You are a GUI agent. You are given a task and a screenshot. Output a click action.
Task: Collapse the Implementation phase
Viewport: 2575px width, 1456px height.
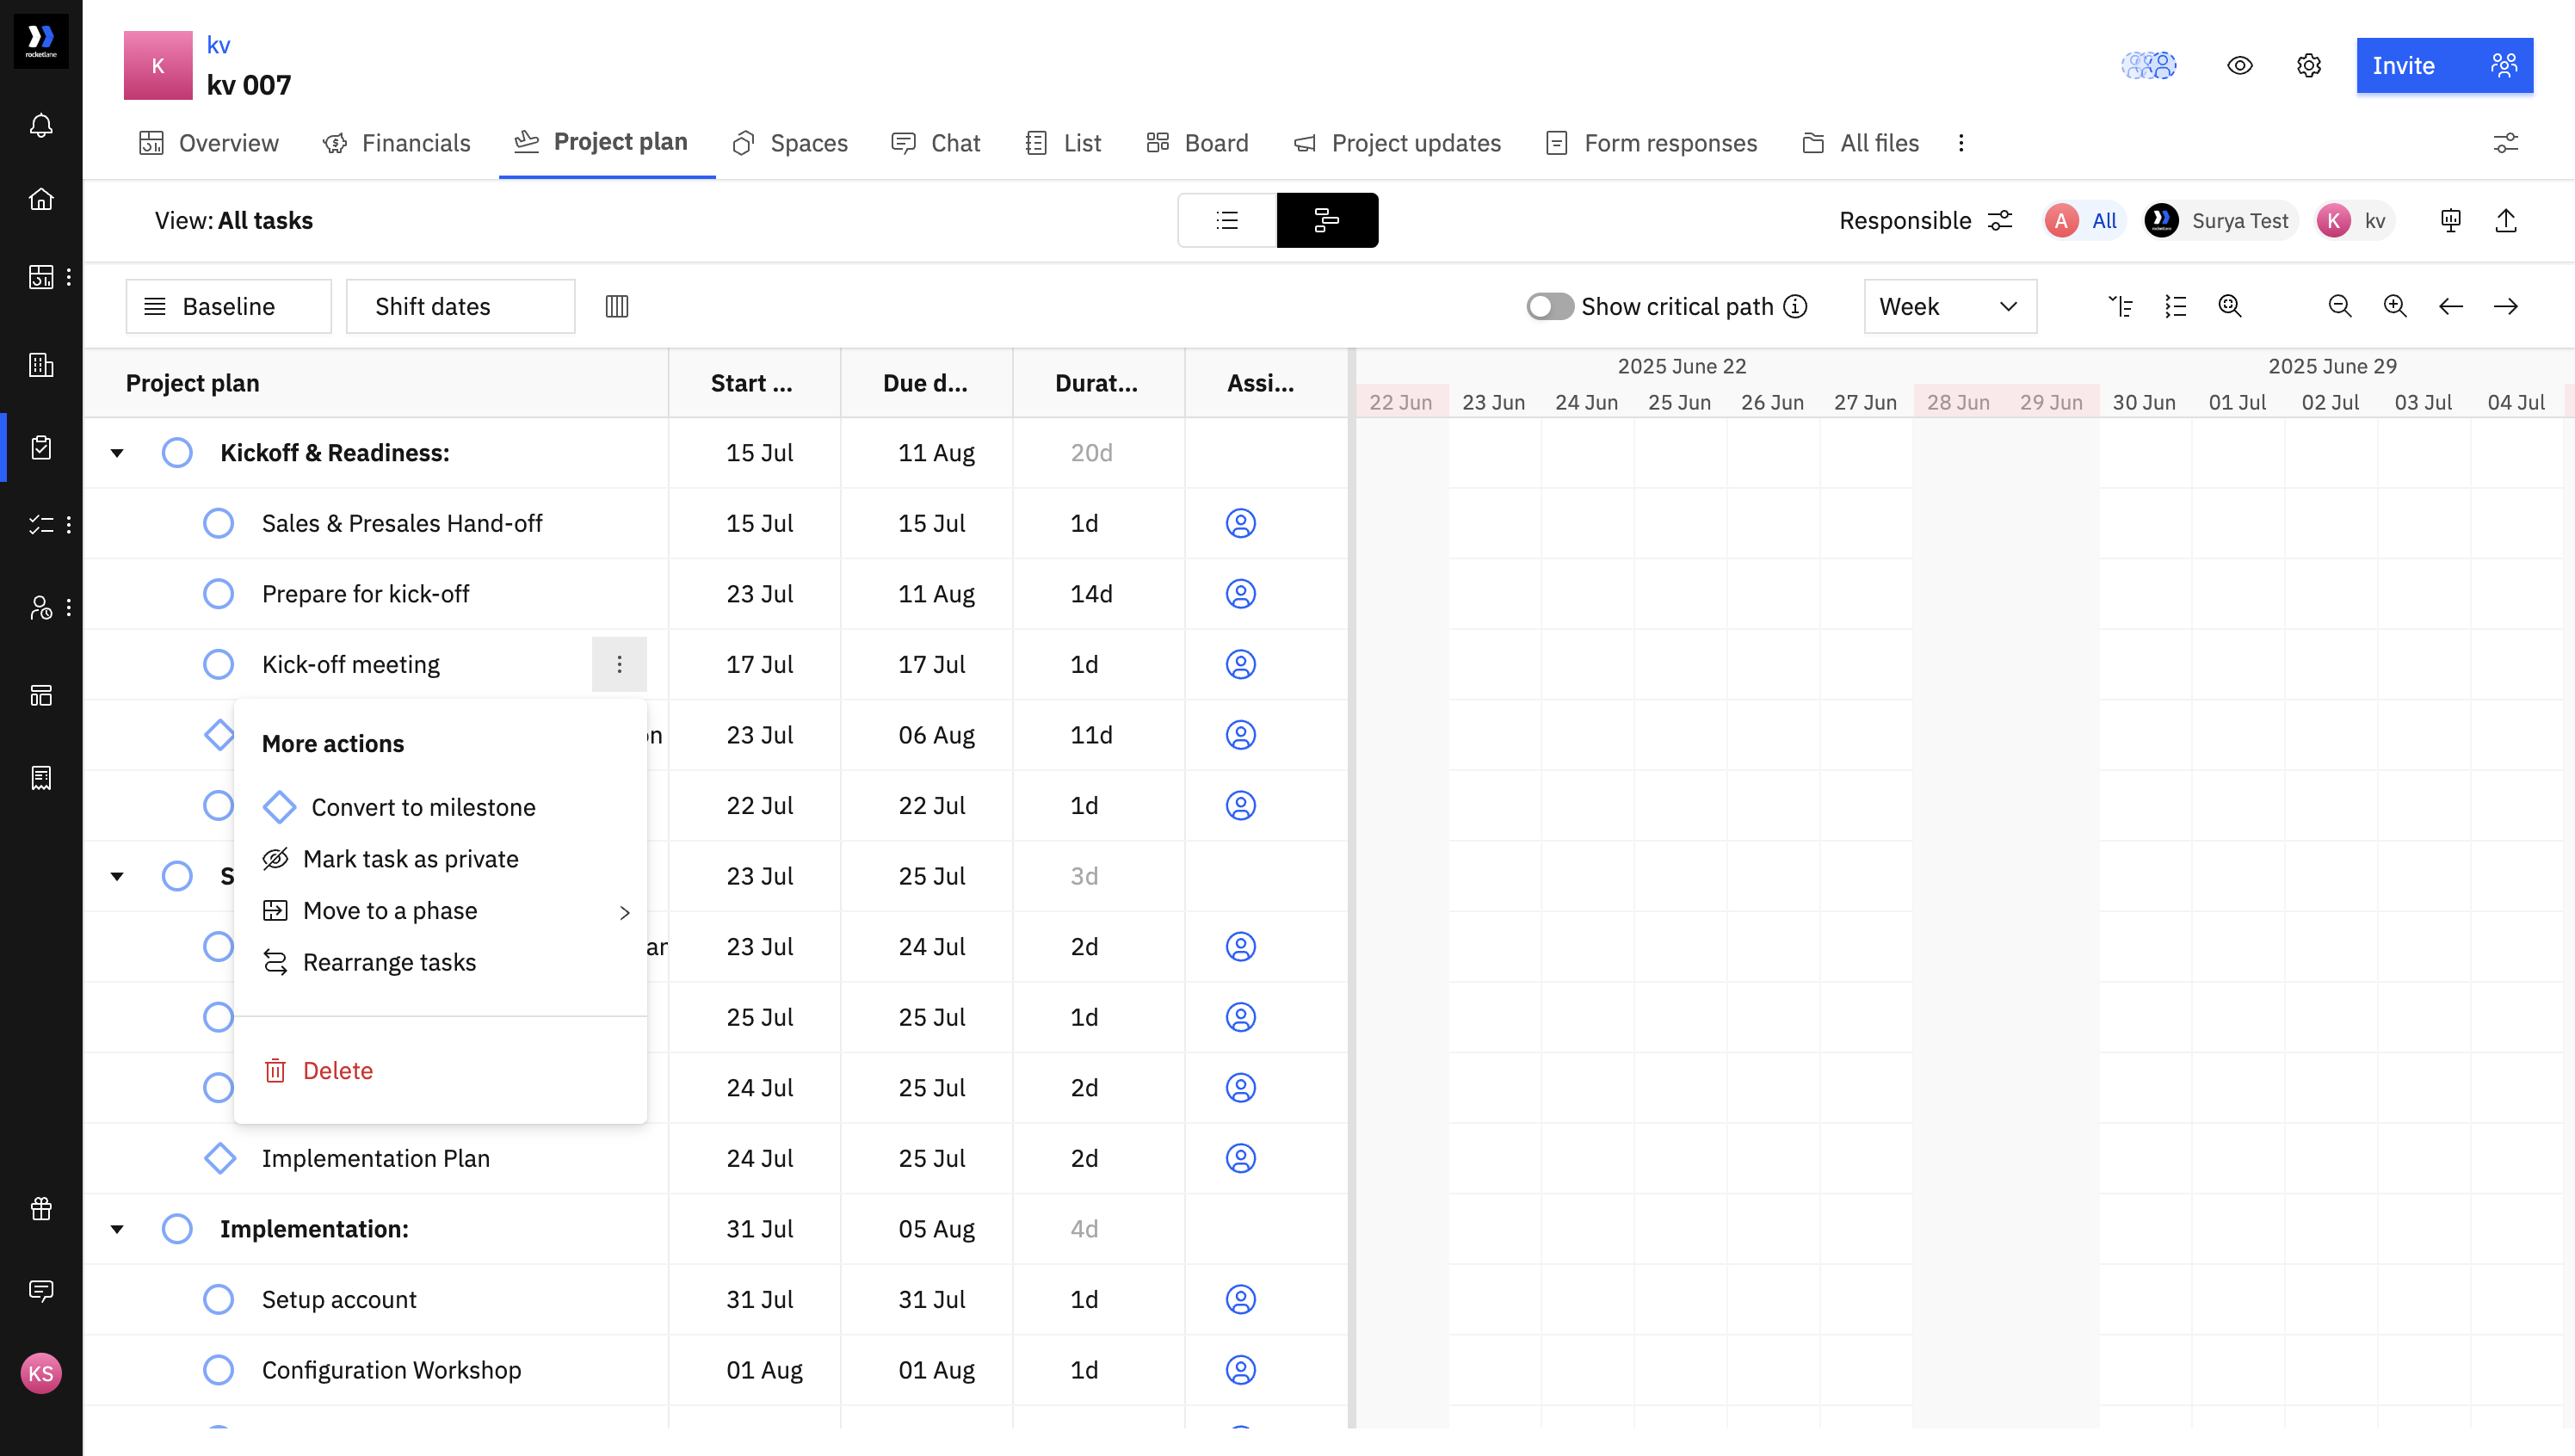[x=117, y=1229]
